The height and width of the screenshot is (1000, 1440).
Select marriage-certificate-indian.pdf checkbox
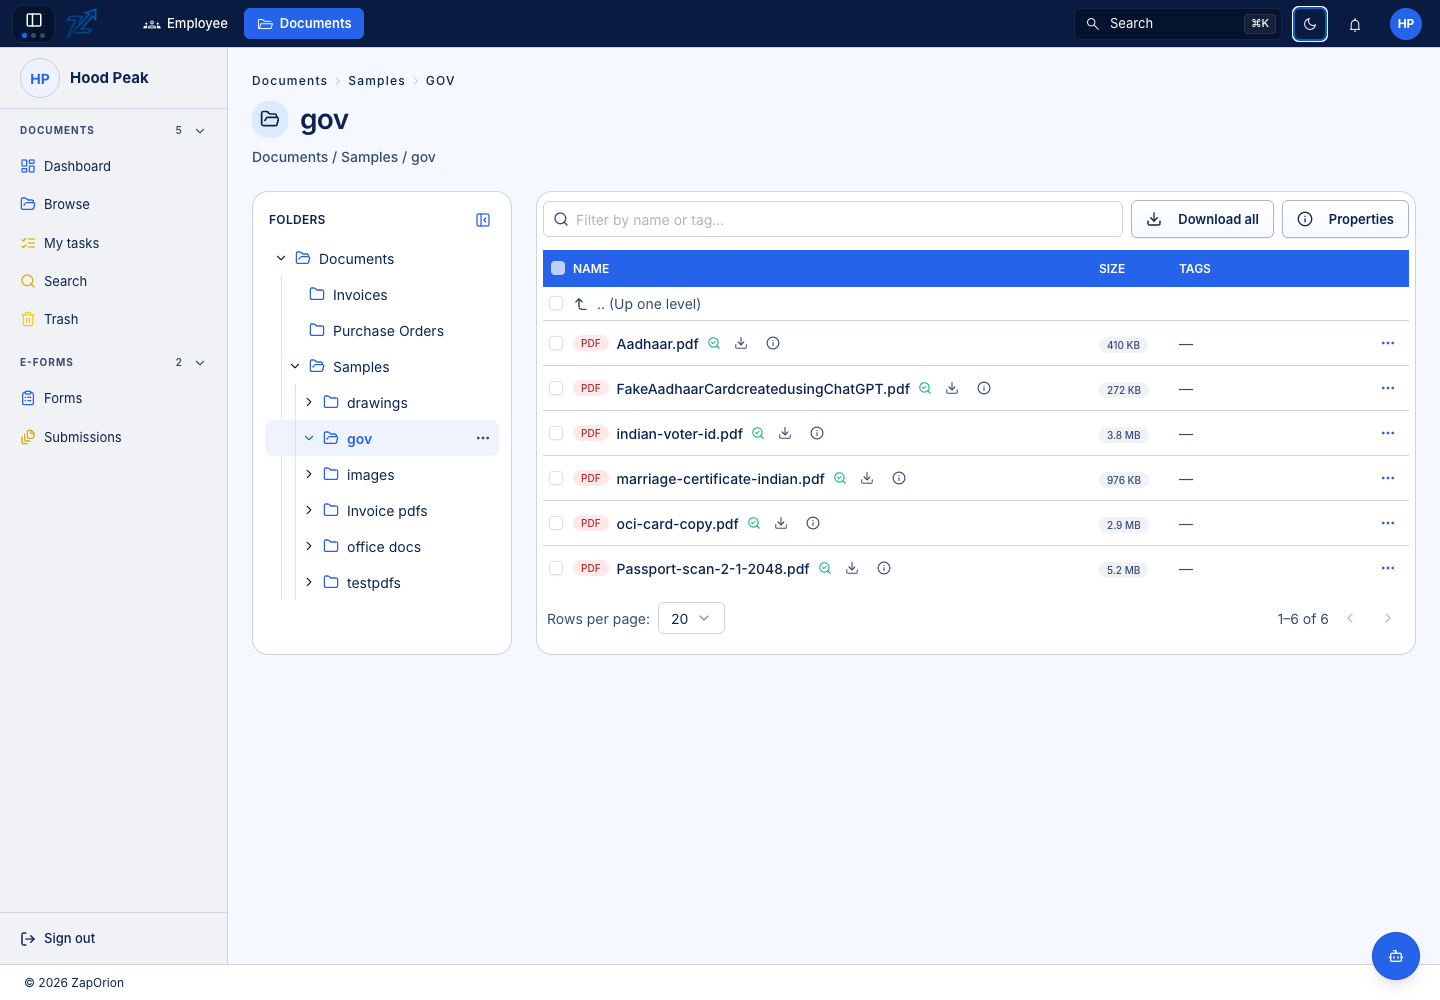click(556, 478)
